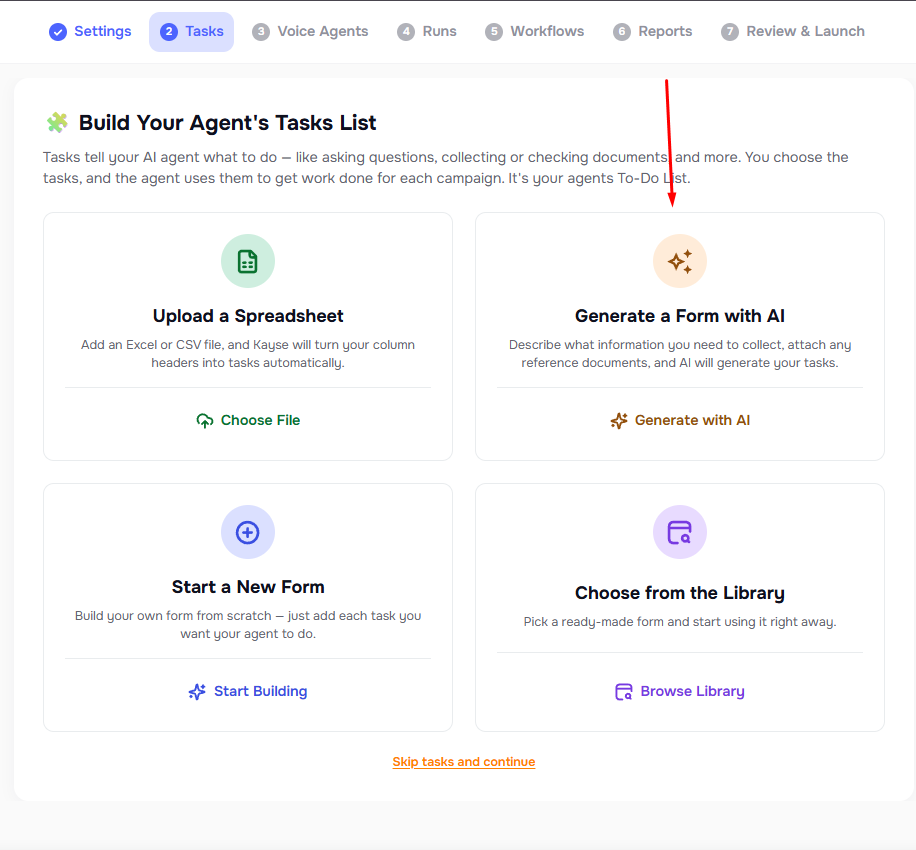Click the Skip tasks and continue link
The height and width of the screenshot is (850, 916).
click(463, 761)
